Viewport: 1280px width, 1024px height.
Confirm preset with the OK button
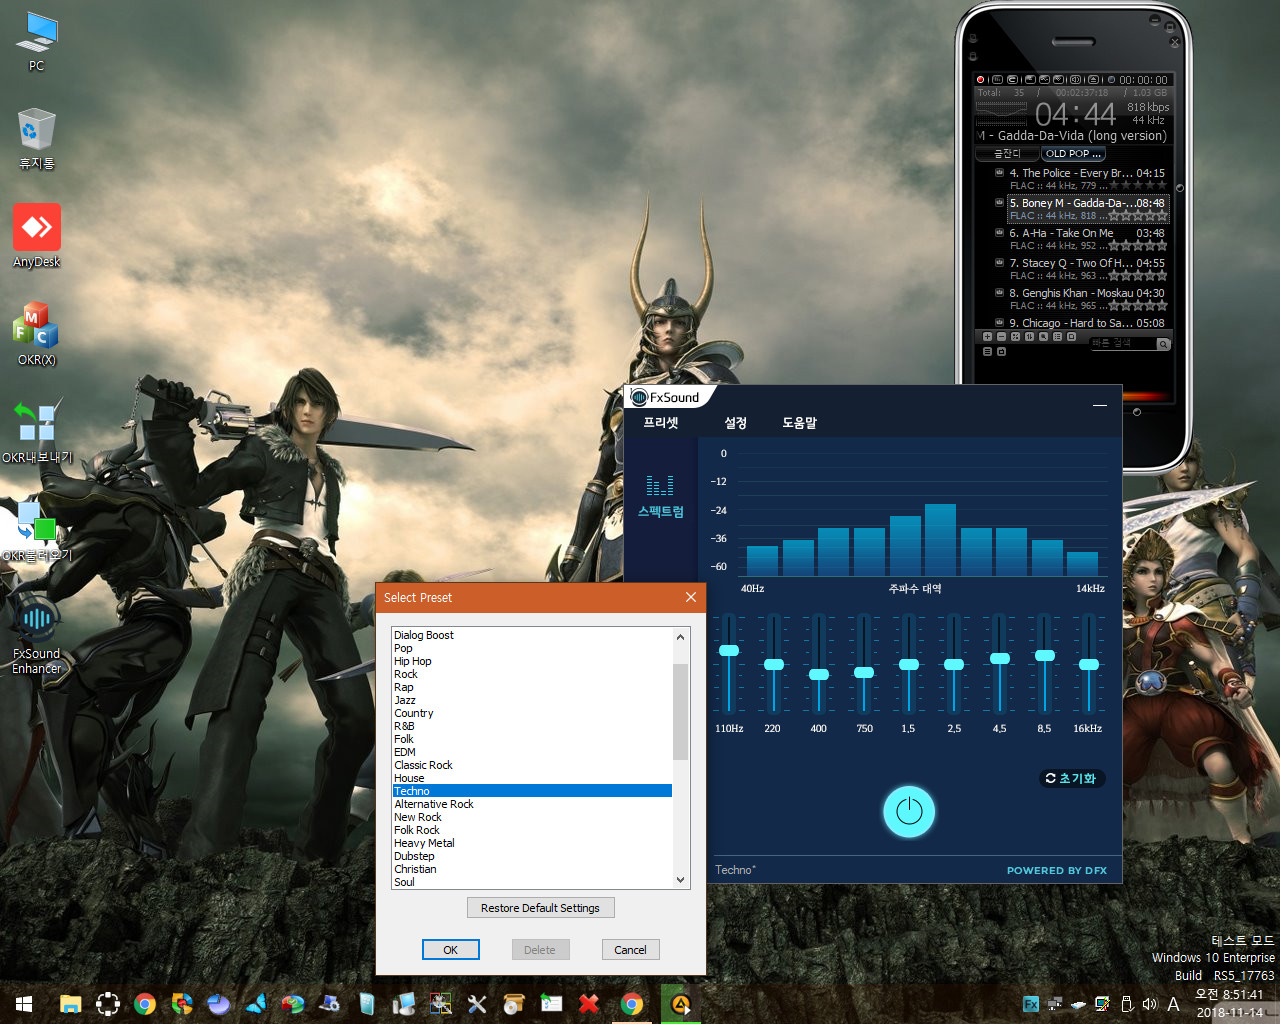tap(450, 950)
